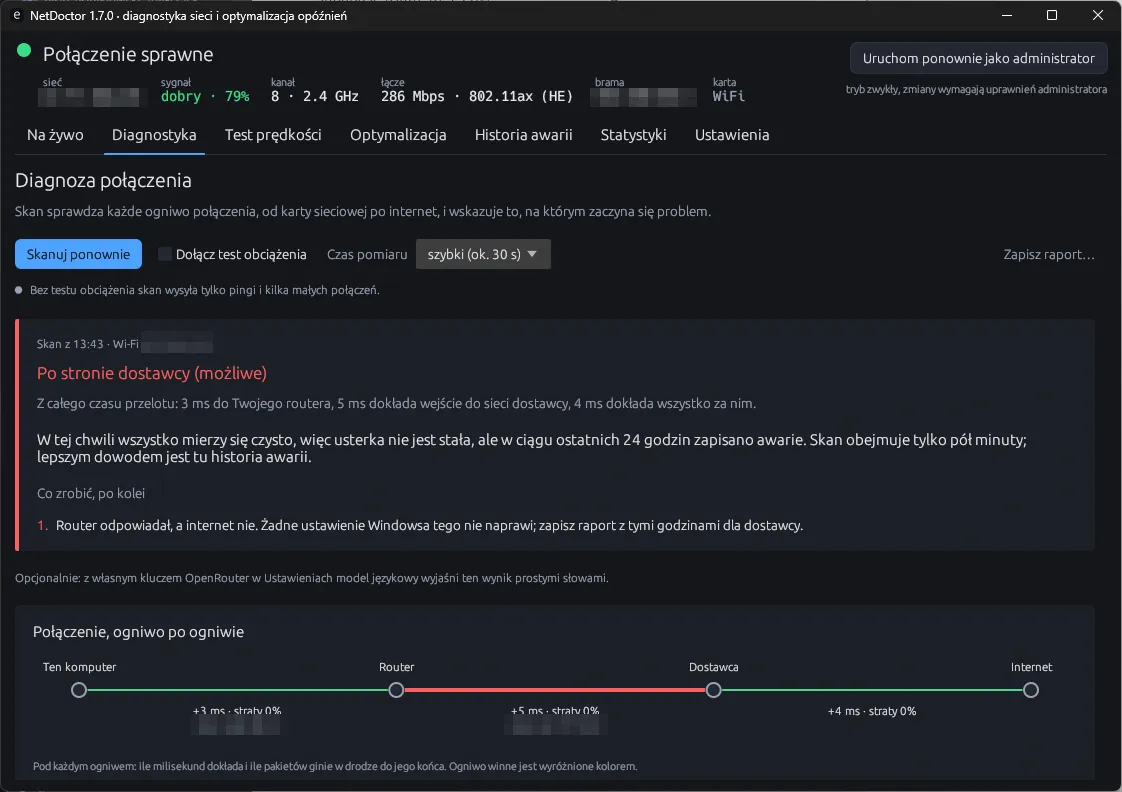Click the "Co zrobić, po kolei" subheading
Screen dimensions: 1122x792
click(x=91, y=493)
